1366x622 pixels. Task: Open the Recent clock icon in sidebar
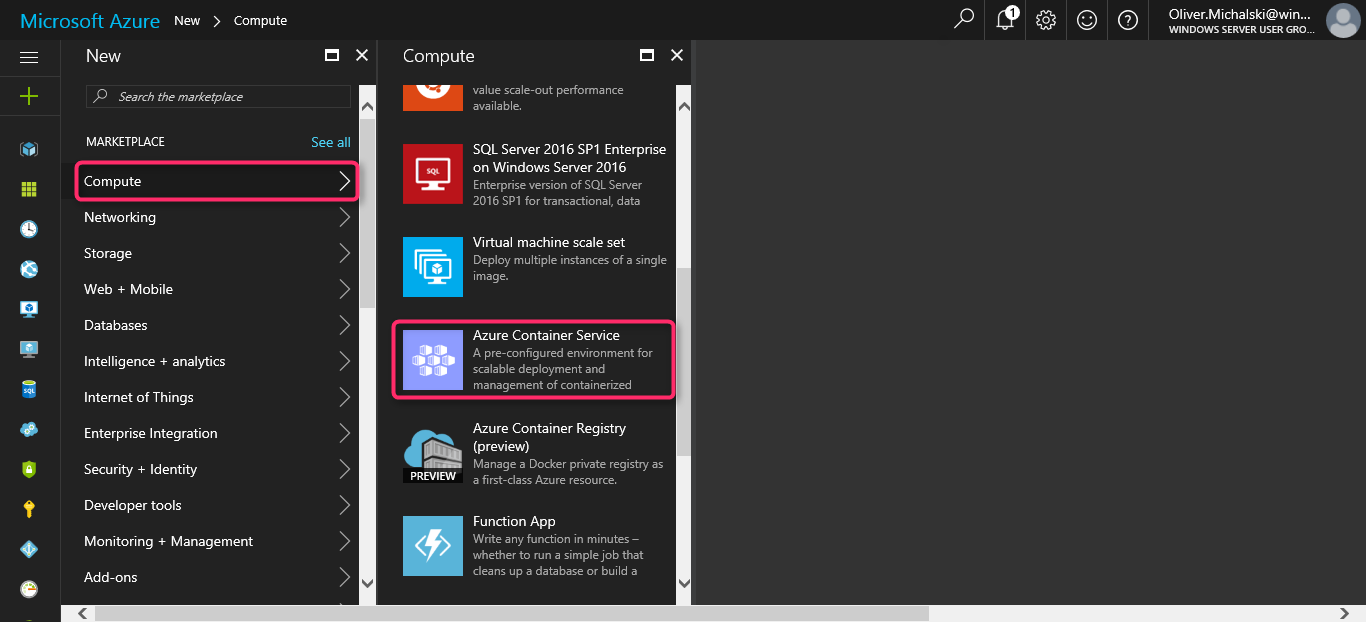tap(29, 229)
